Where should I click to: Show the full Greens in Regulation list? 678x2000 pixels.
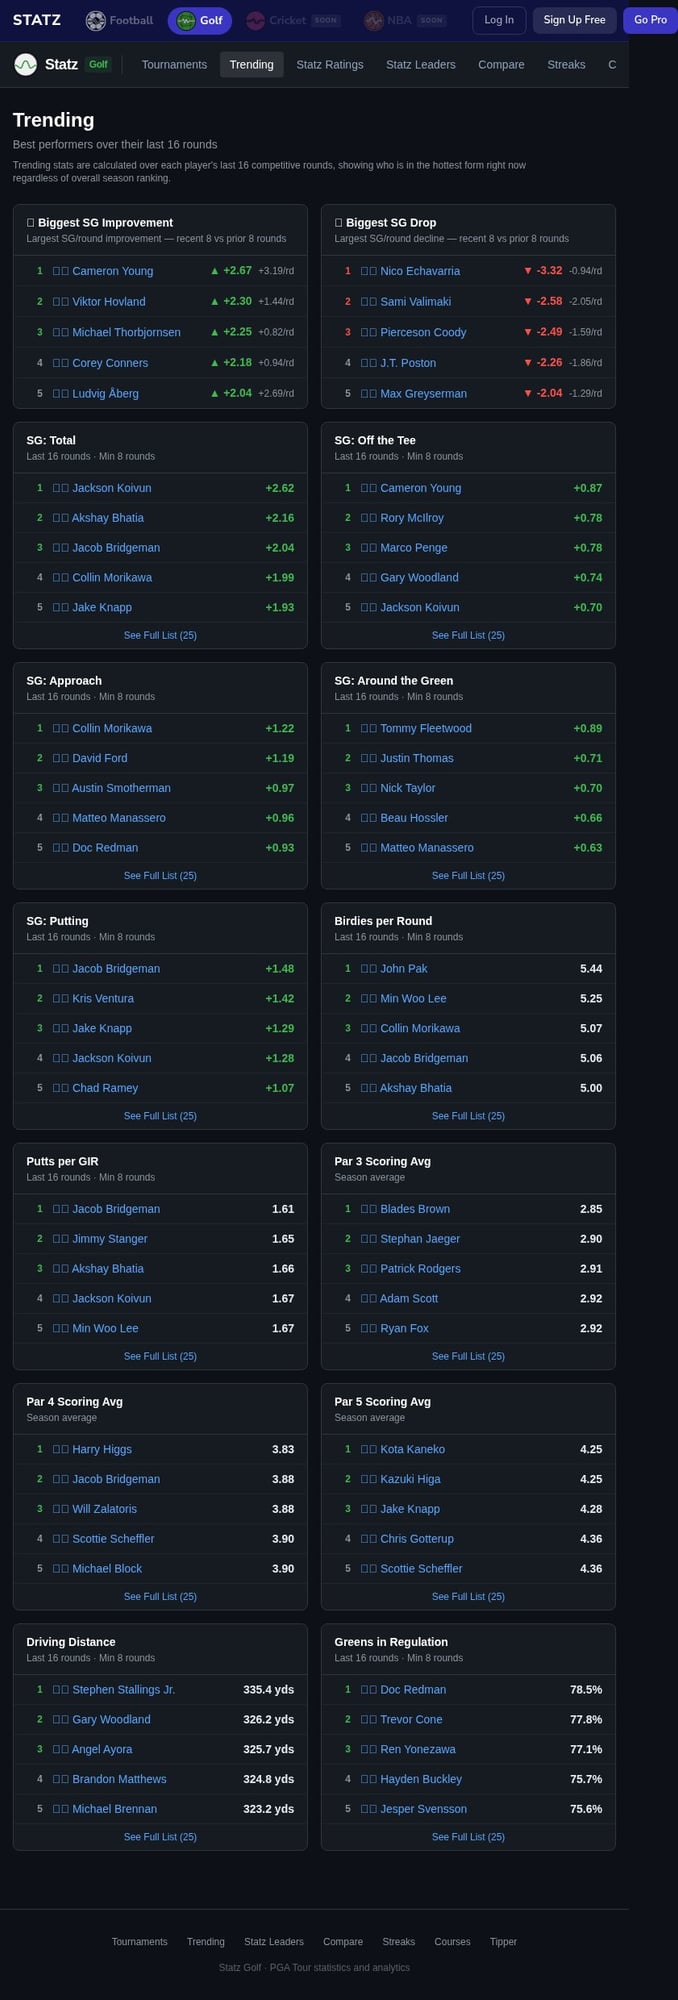pyautogui.click(x=468, y=1837)
